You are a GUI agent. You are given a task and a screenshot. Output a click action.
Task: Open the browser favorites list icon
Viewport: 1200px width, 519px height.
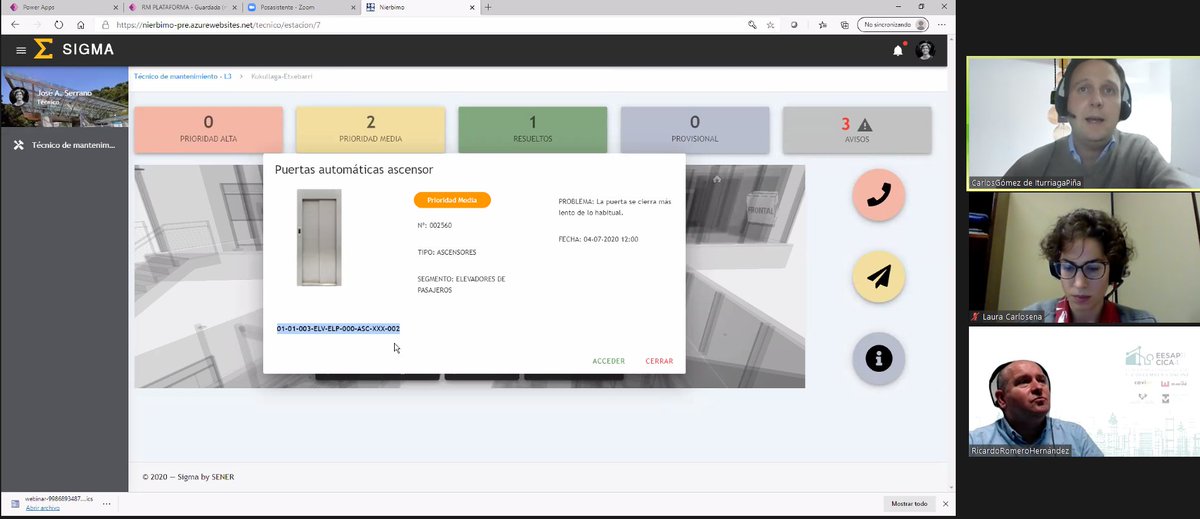coord(822,24)
